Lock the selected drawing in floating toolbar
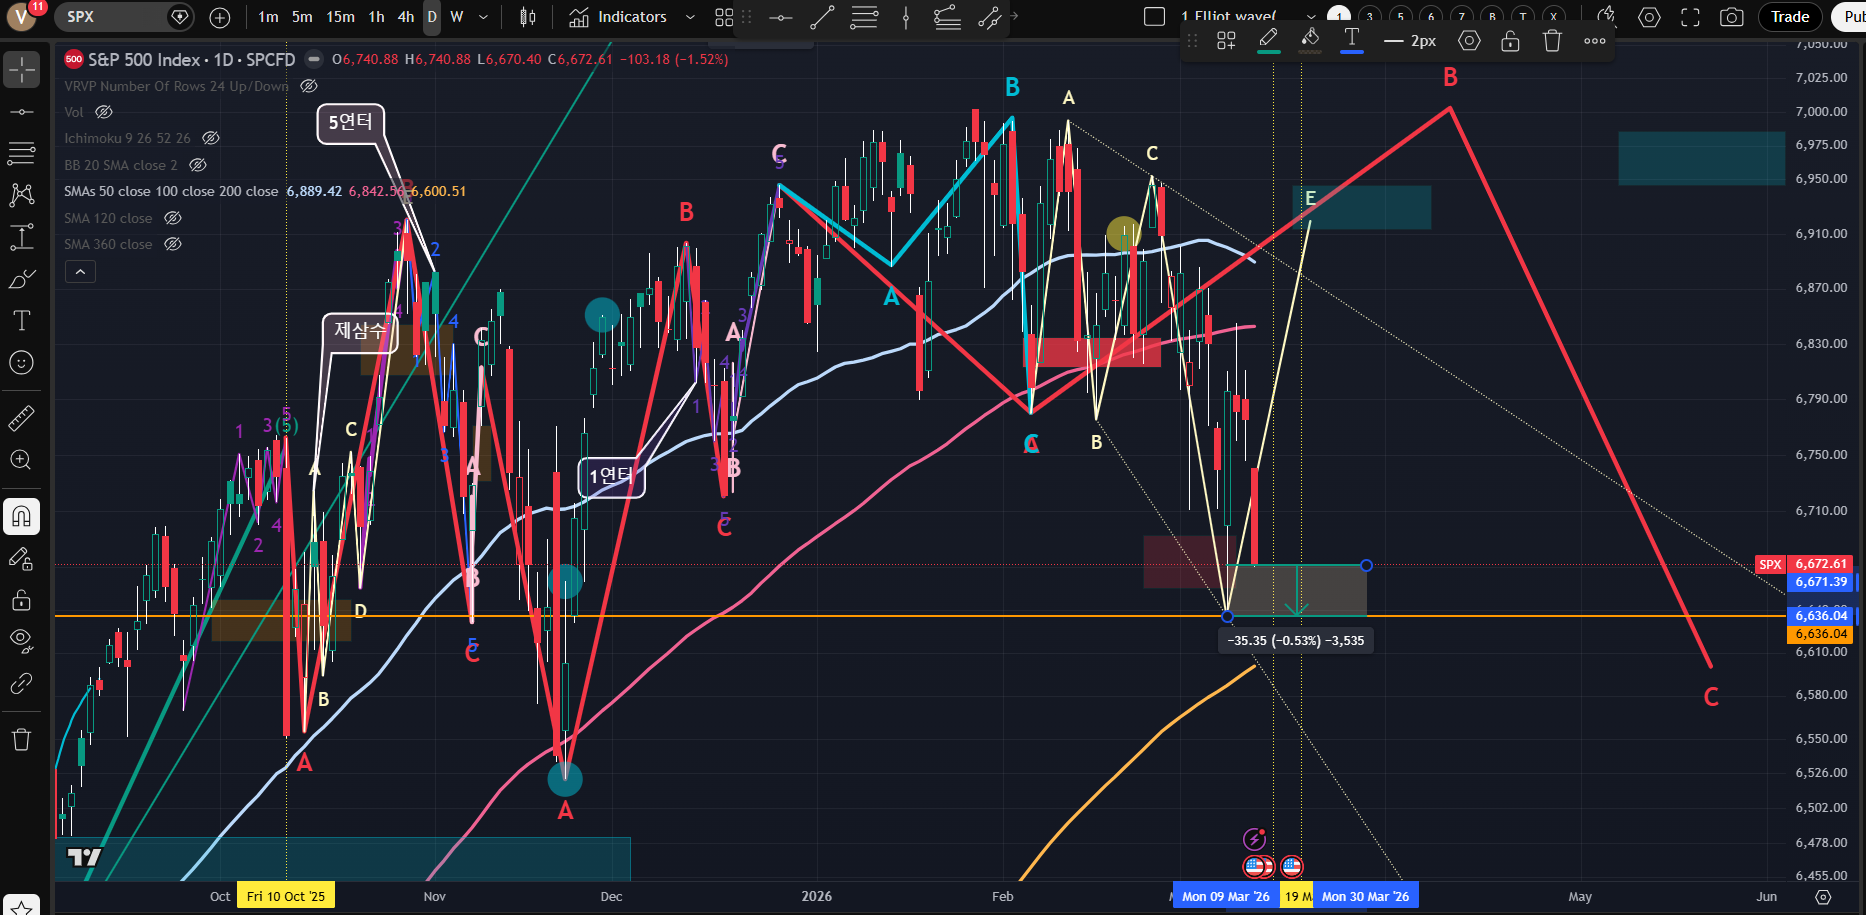This screenshot has width=1866, height=915. [x=1510, y=41]
